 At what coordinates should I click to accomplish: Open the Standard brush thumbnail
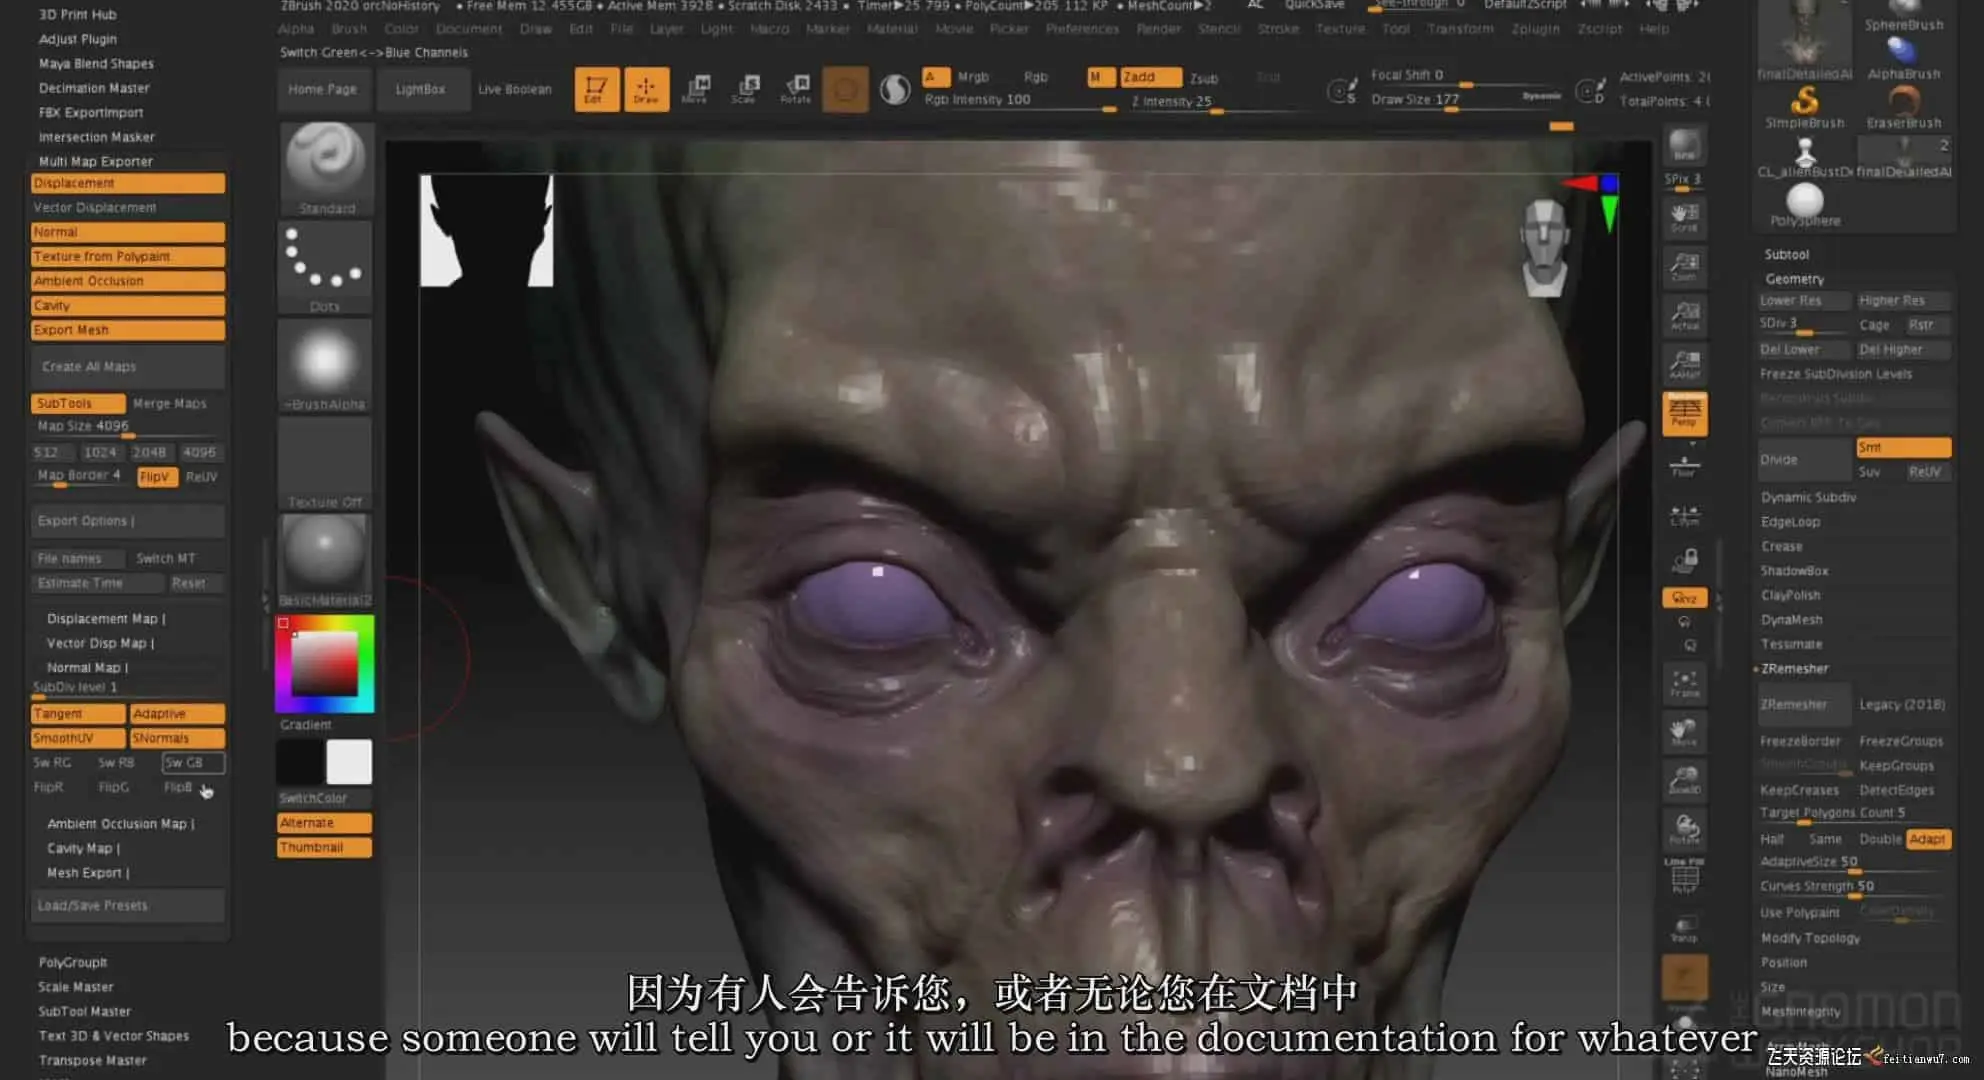326,164
